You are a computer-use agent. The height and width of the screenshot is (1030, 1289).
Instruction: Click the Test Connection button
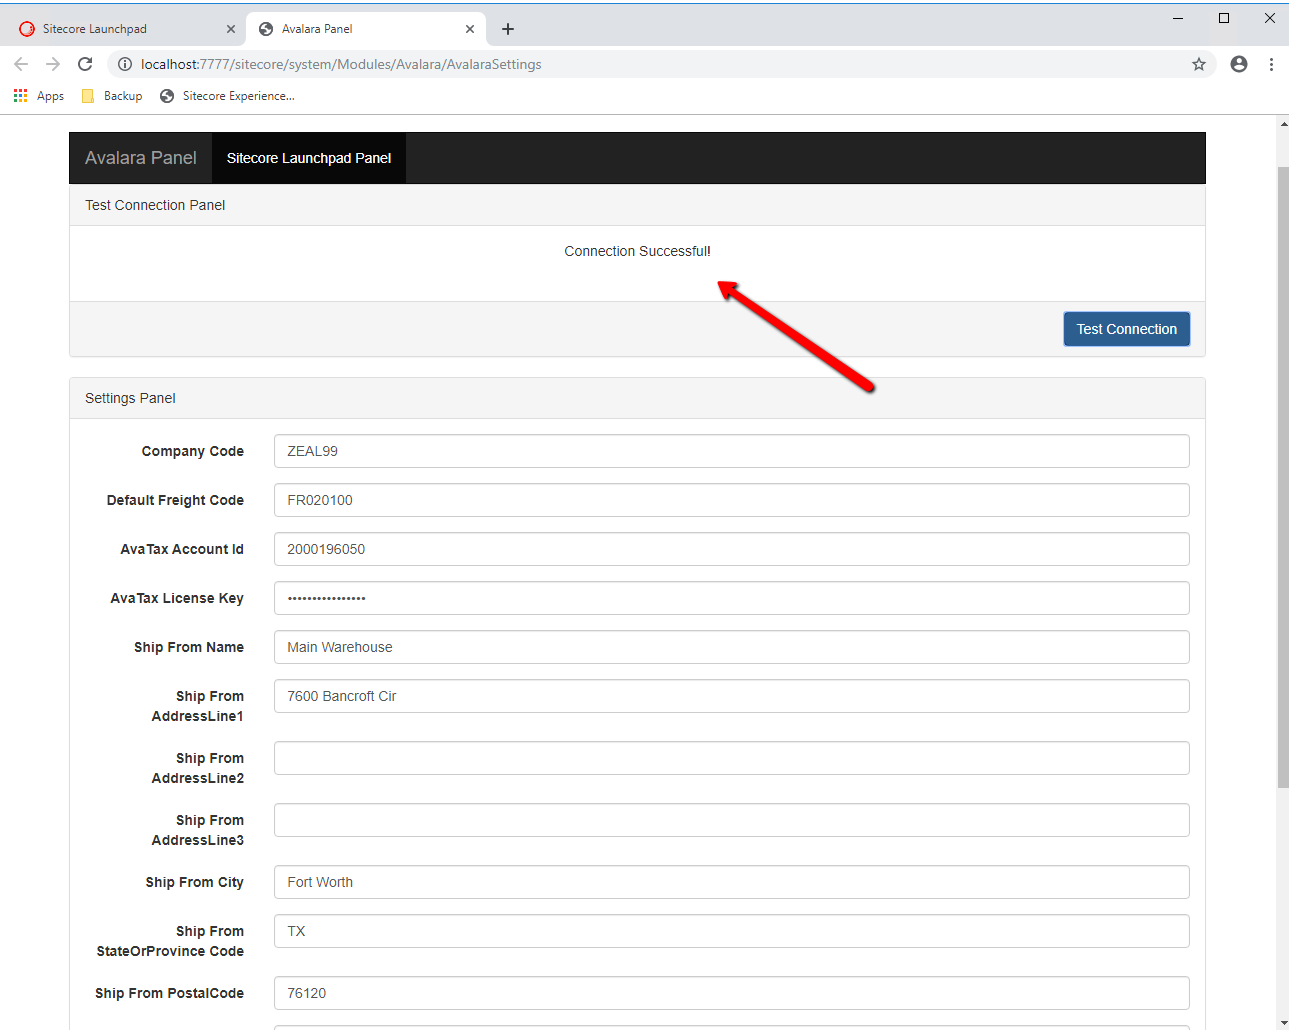point(1127,329)
